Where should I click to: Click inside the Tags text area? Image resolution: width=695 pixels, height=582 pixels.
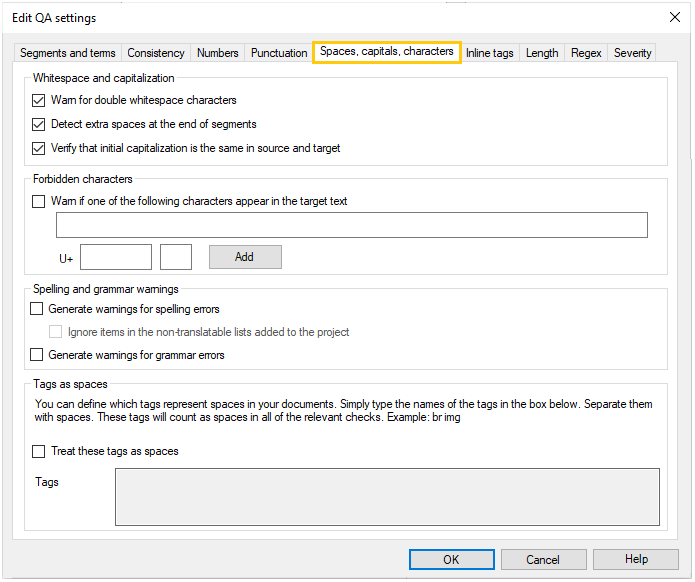click(x=387, y=497)
